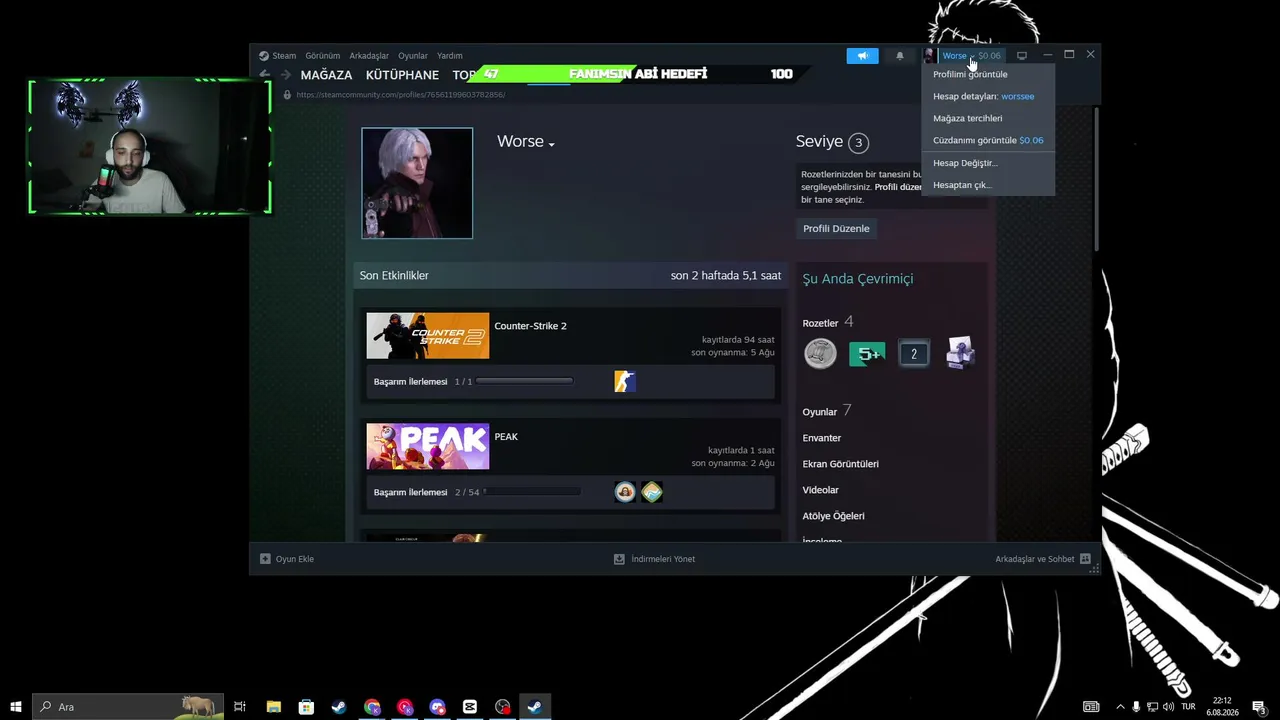Image resolution: width=1280 pixels, height=720 pixels.
Task: Open Microsoft Store from the taskbar
Action: click(306, 707)
